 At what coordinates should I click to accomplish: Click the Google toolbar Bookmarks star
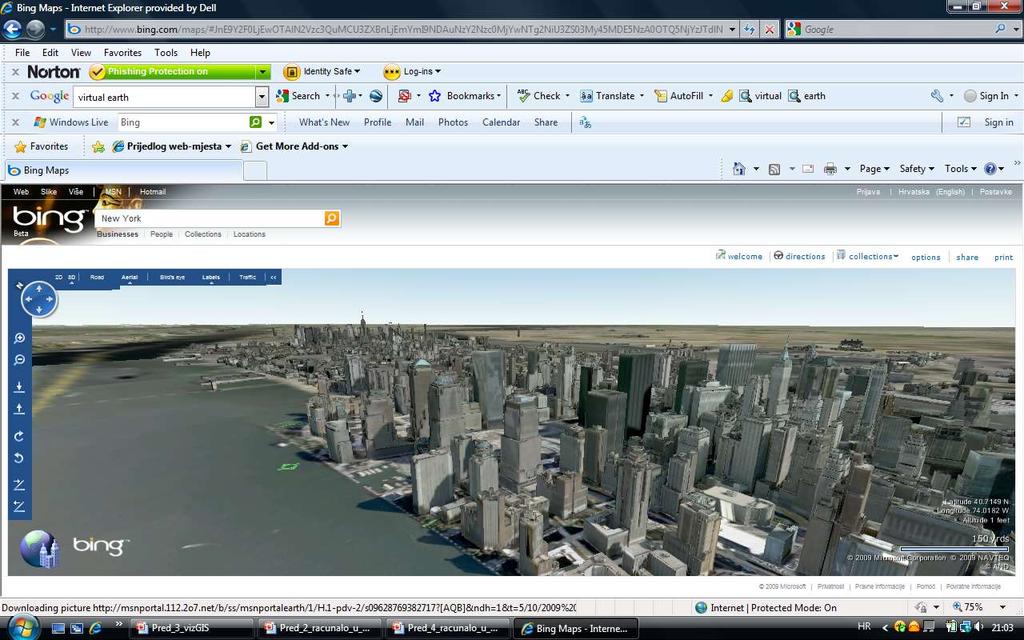click(435, 96)
